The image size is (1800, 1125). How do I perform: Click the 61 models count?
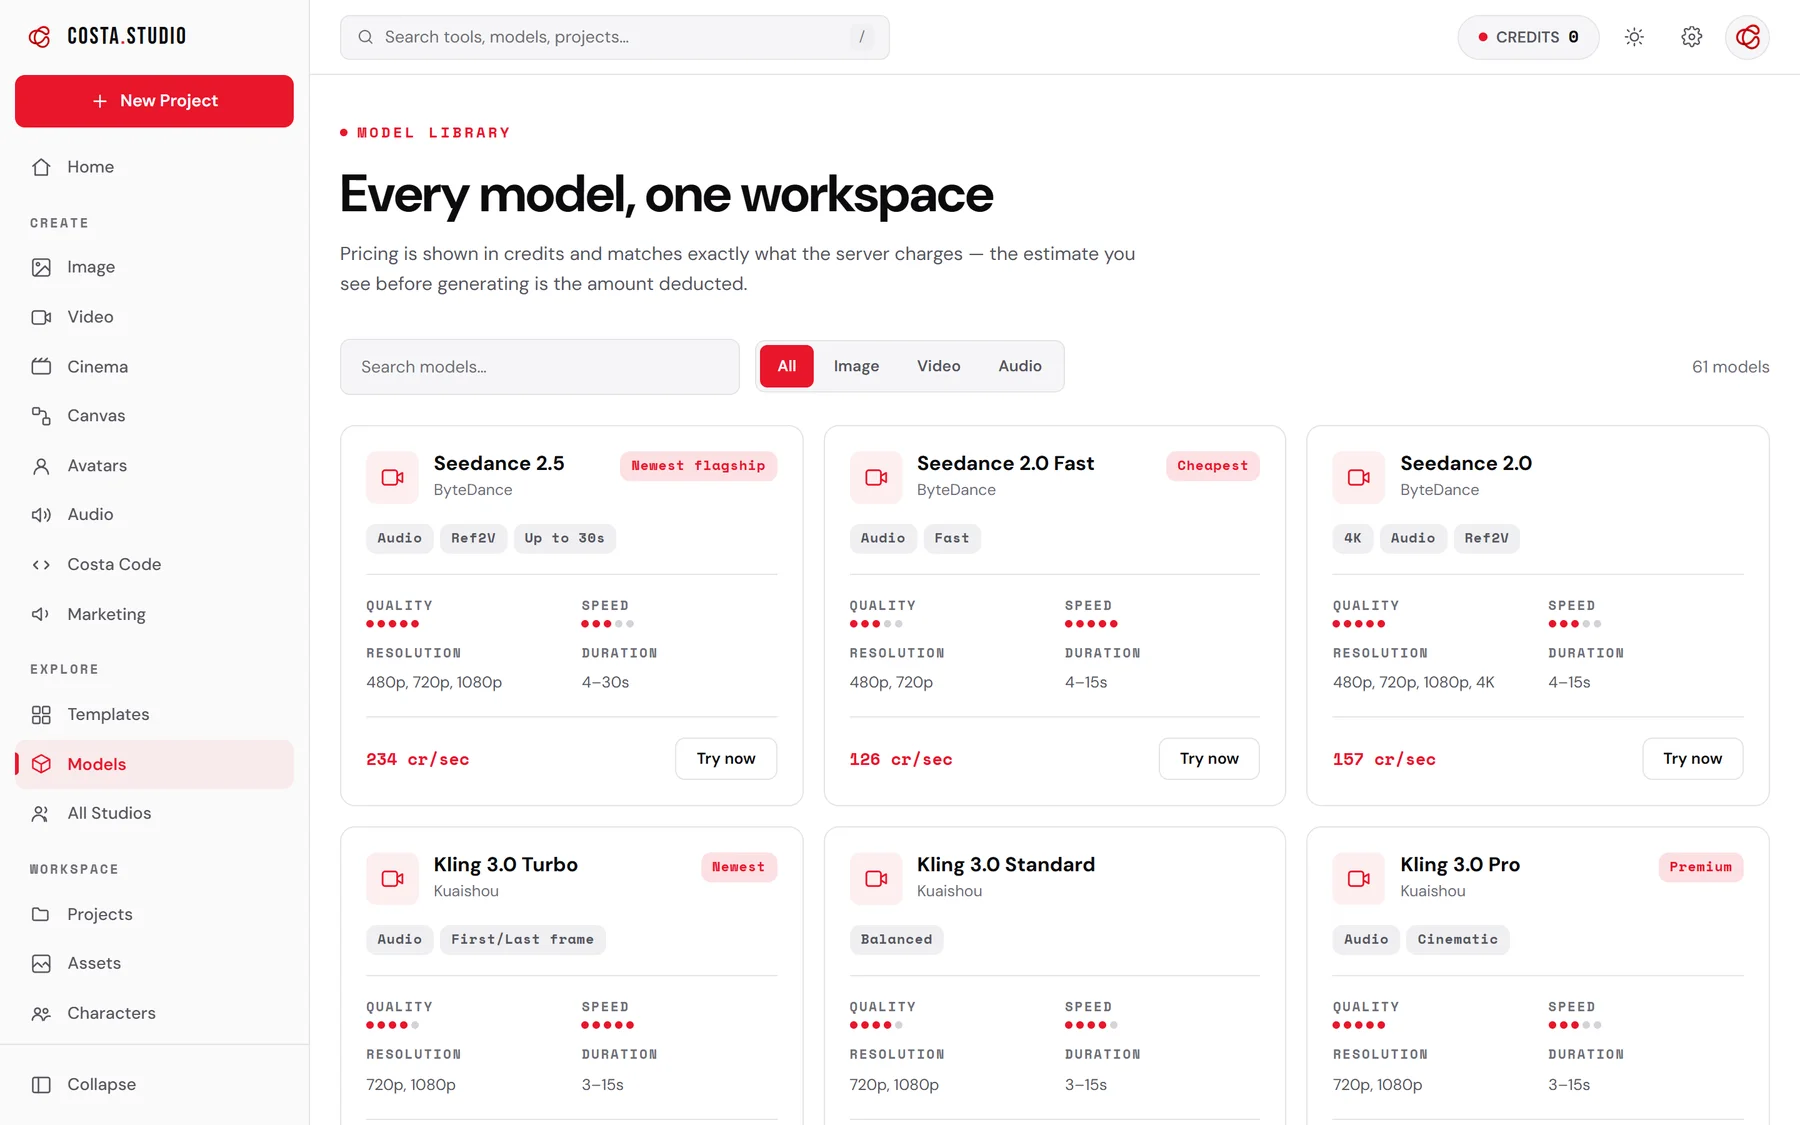[x=1731, y=367]
